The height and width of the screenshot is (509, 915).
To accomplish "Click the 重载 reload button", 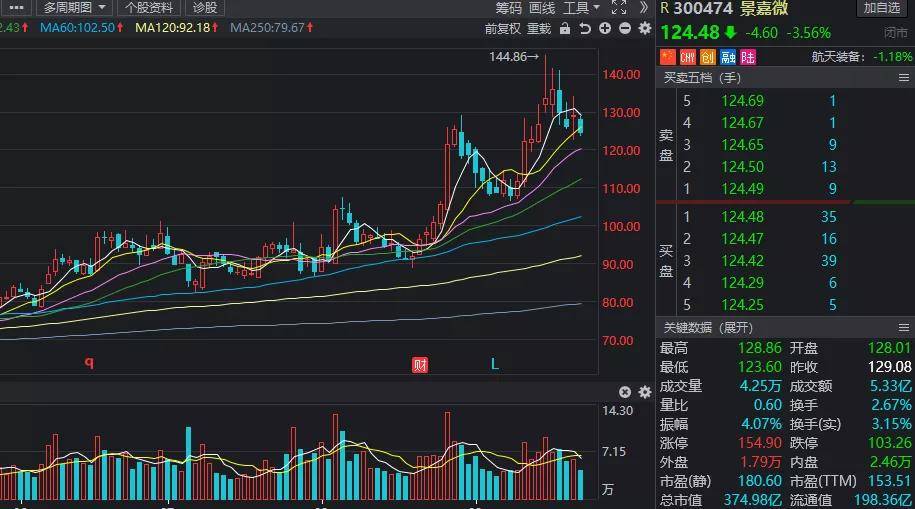I will point(539,28).
